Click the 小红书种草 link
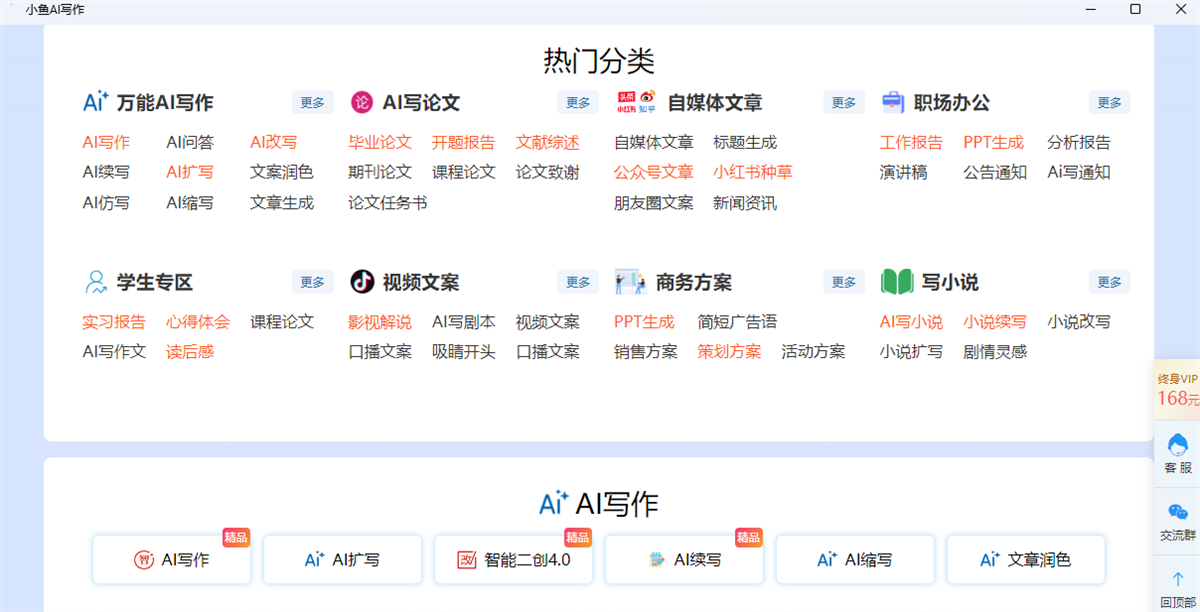The width and height of the screenshot is (1200, 612). point(755,172)
